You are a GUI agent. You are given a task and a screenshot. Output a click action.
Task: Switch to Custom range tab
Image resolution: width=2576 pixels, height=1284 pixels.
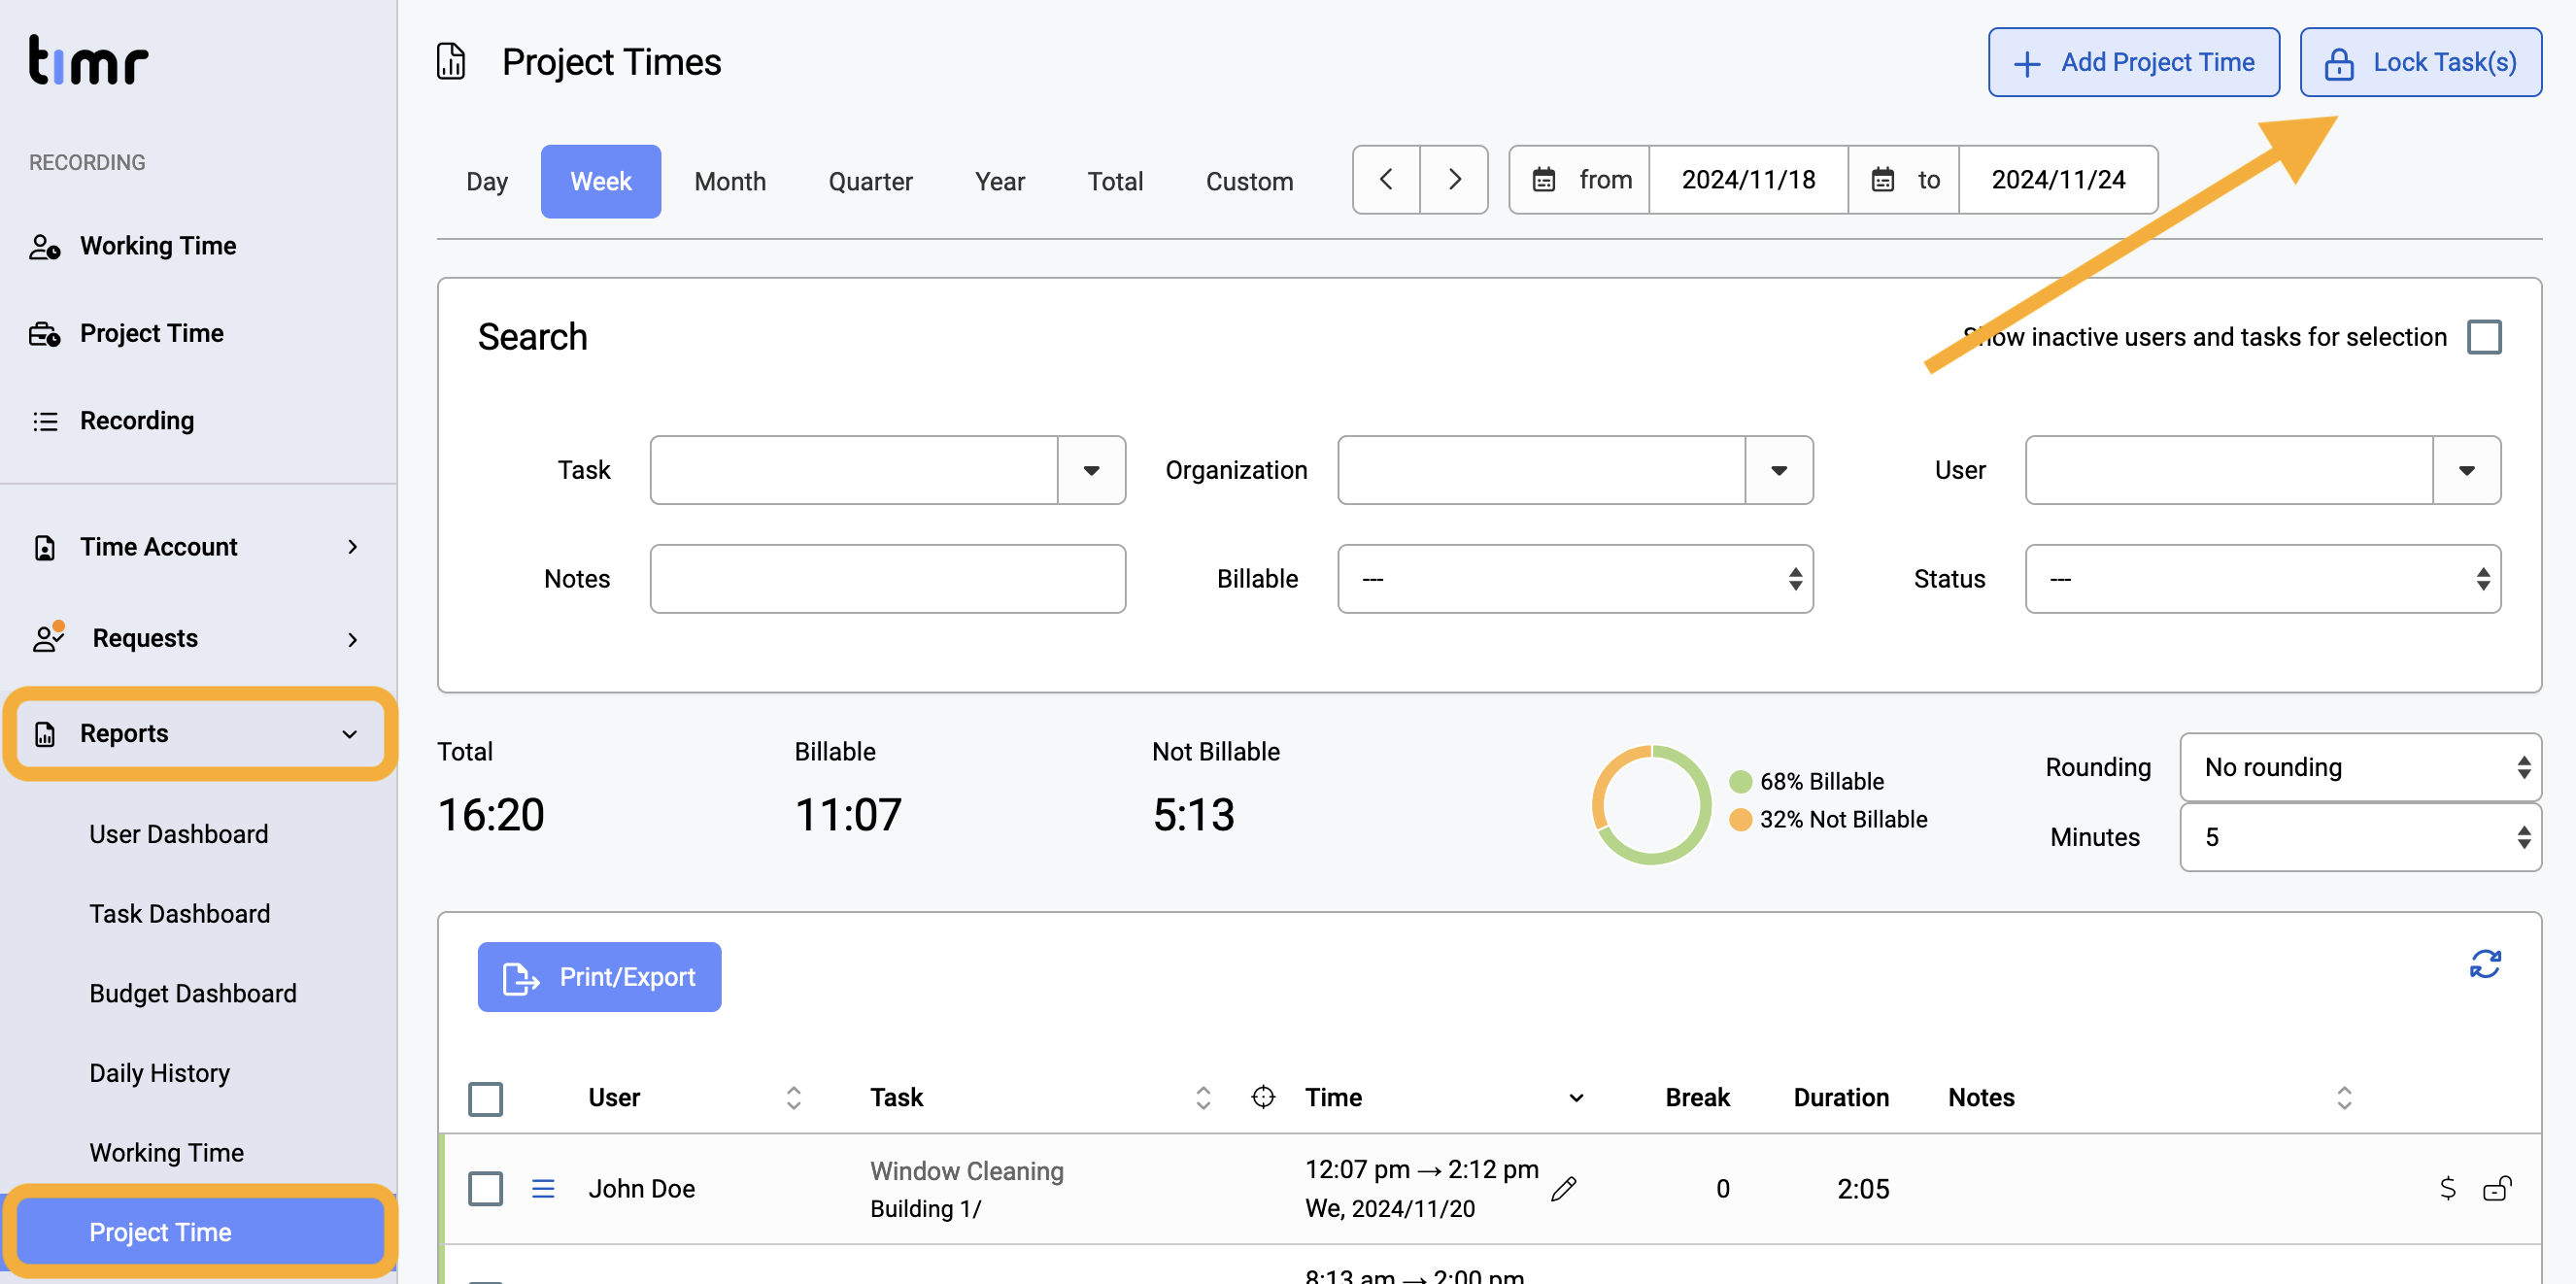(1249, 181)
